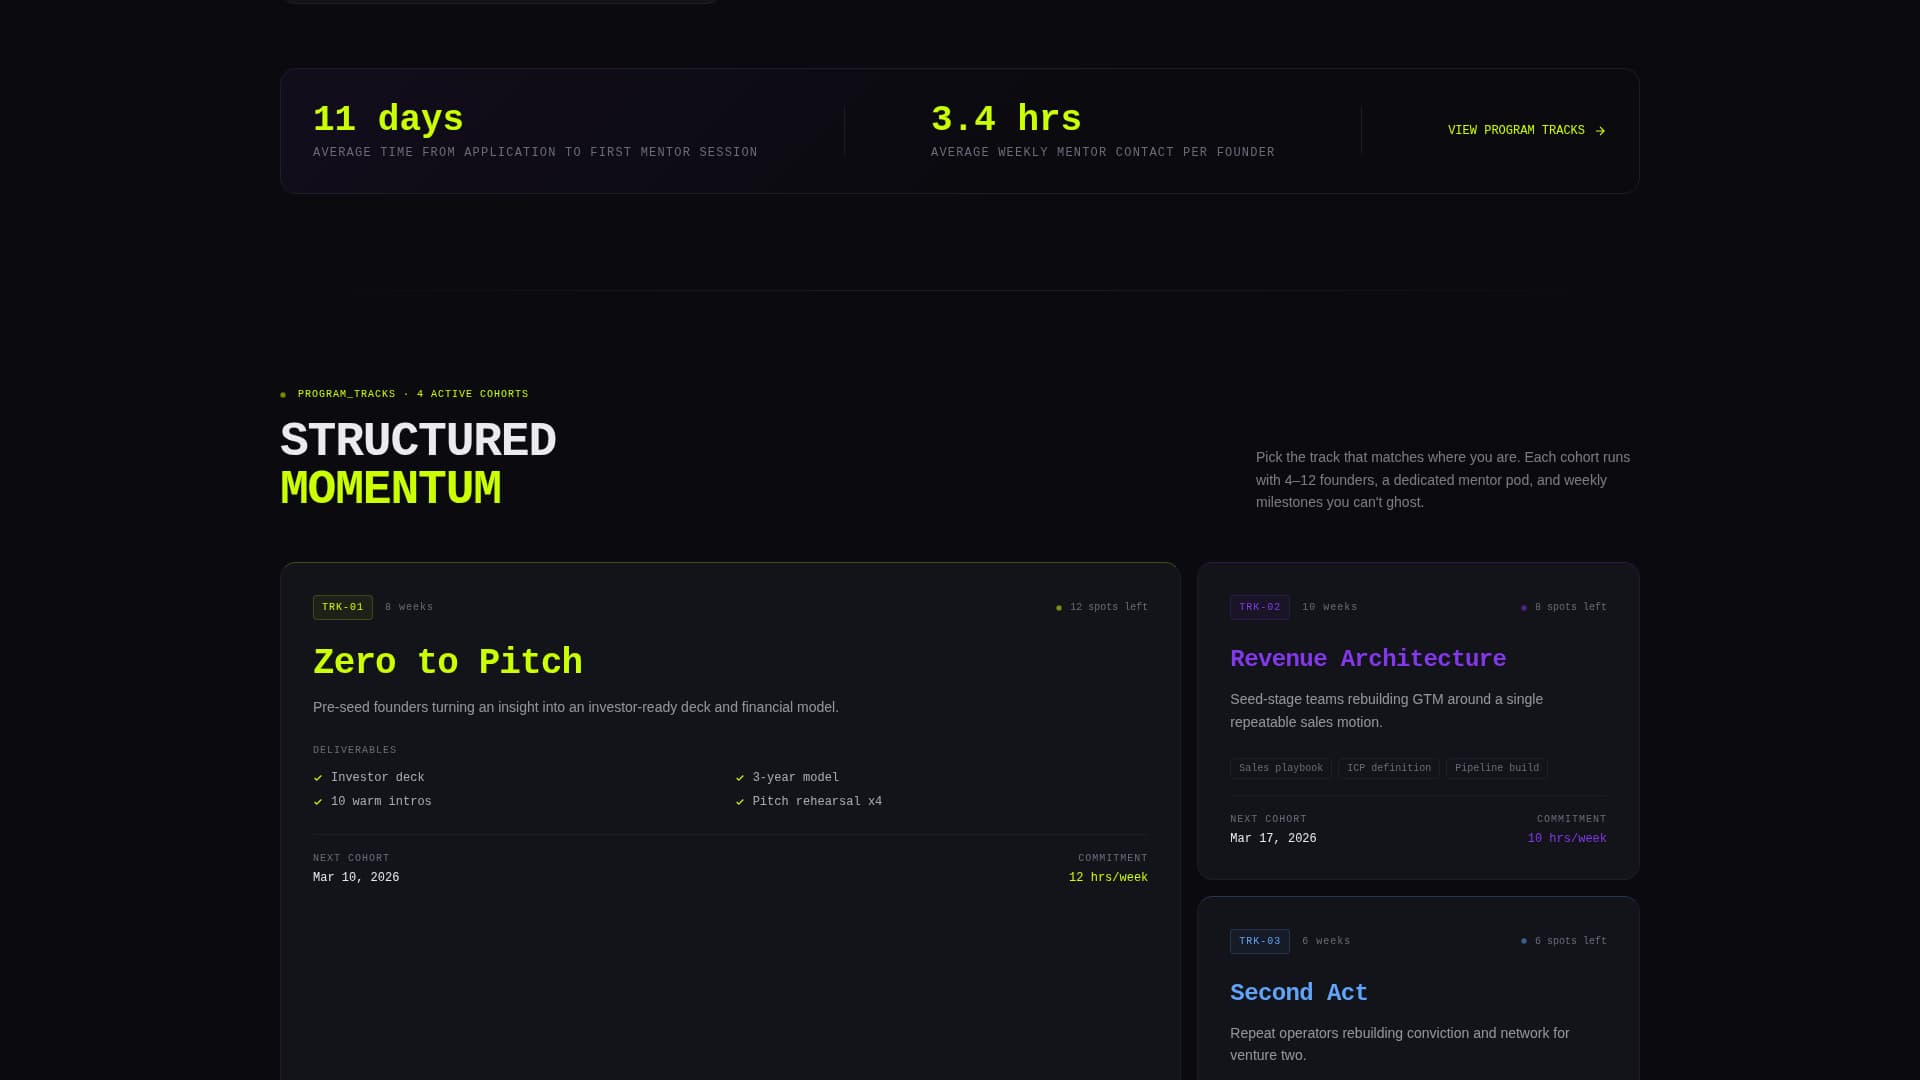Click the Pipeline build tag
The width and height of the screenshot is (1920, 1080).
pos(1496,768)
